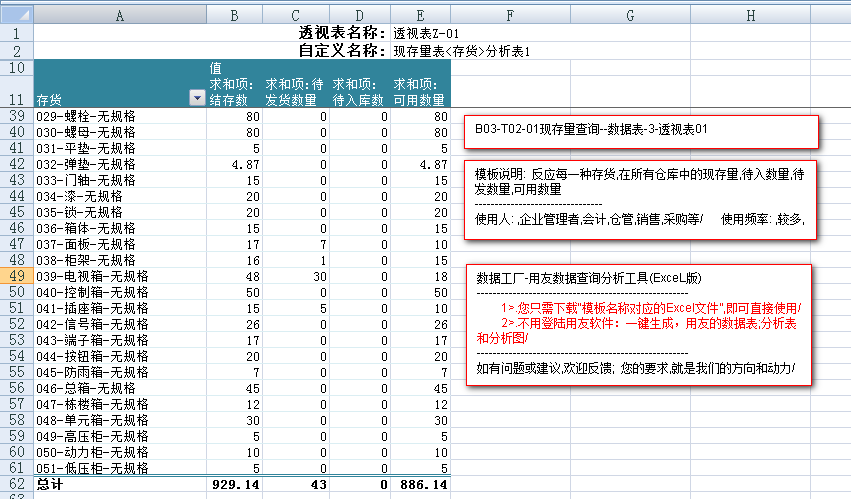This screenshot has width=851, height=499.
Task: Click the 039-电视箱-无规格 item cell
Action: click(x=120, y=275)
